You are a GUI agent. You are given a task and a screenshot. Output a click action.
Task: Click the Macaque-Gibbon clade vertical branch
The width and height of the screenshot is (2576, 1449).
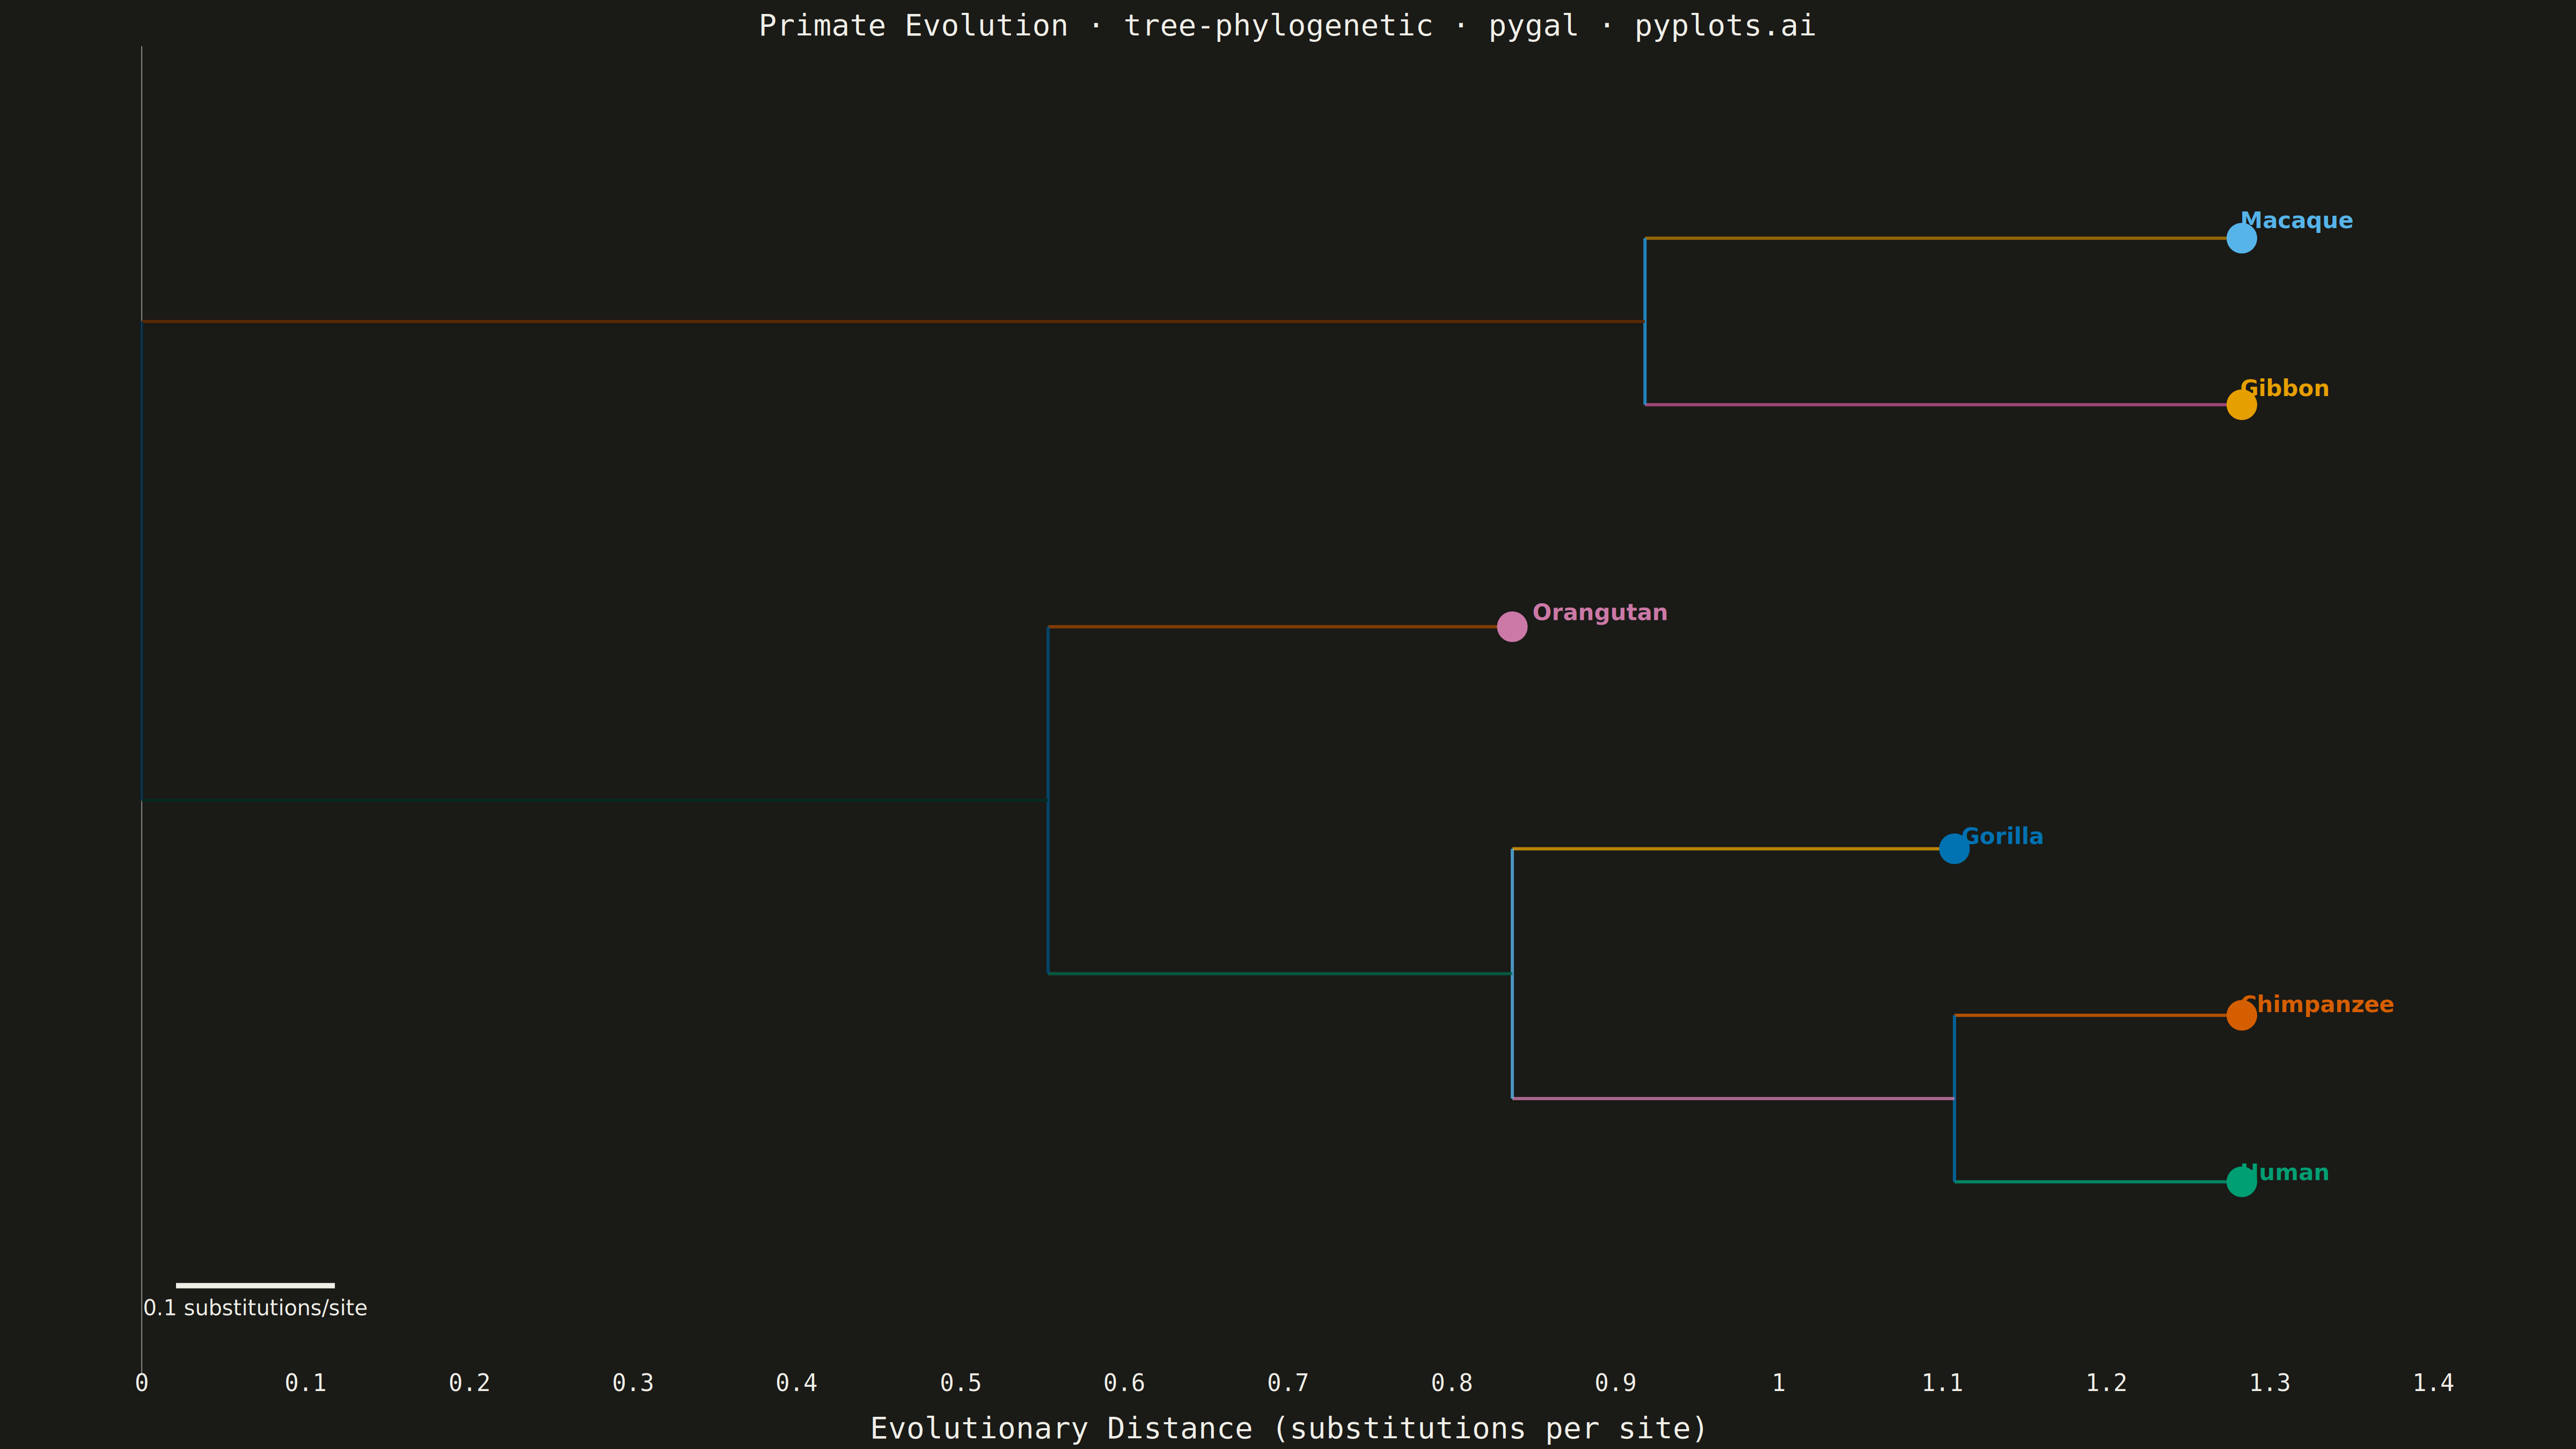click(x=1645, y=321)
